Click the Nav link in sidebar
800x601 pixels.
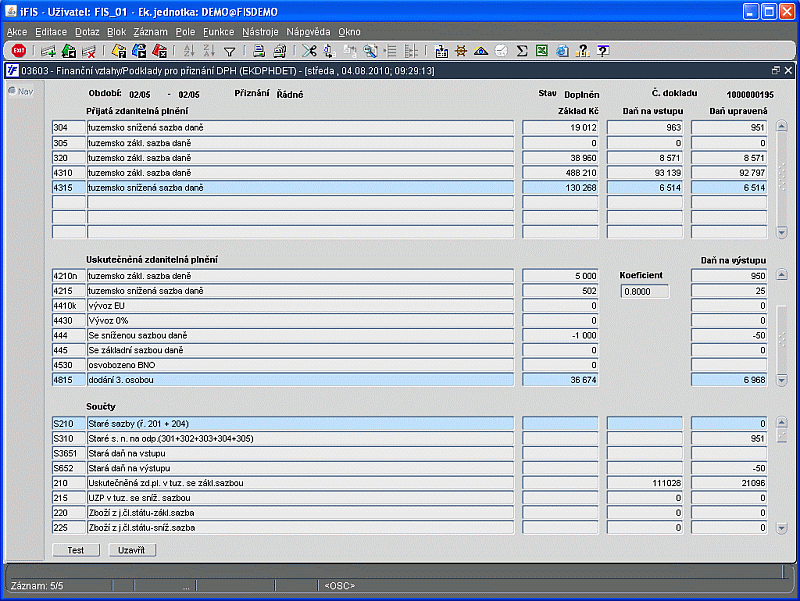pyautogui.click(x=21, y=91)
